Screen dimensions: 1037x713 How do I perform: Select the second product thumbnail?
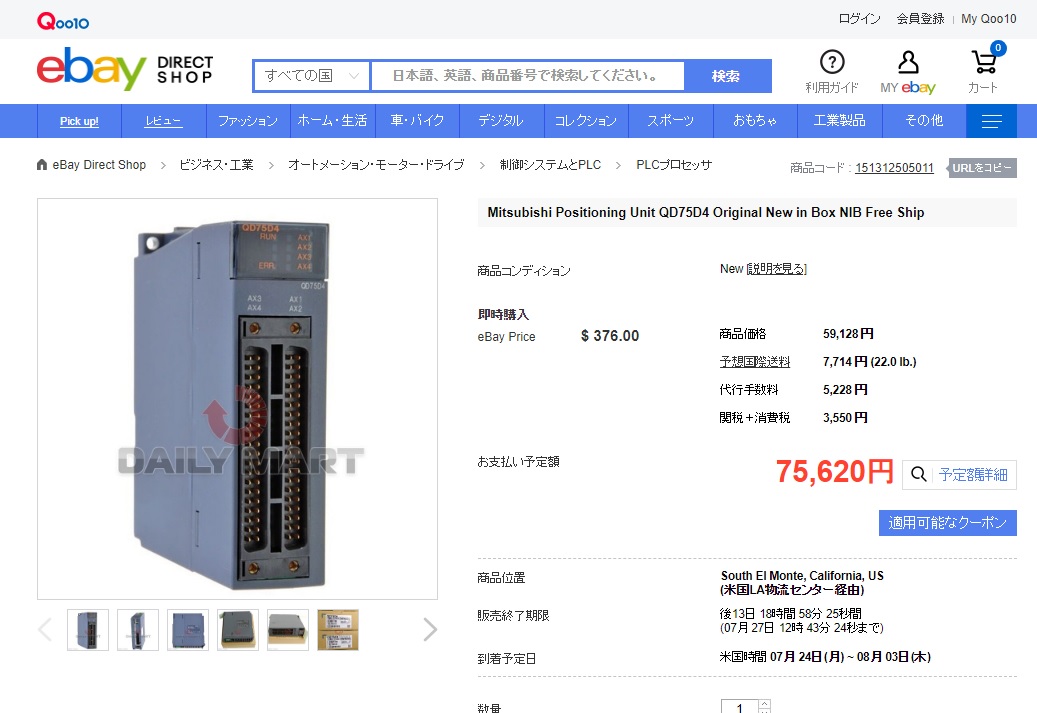(x=138, y=630)
